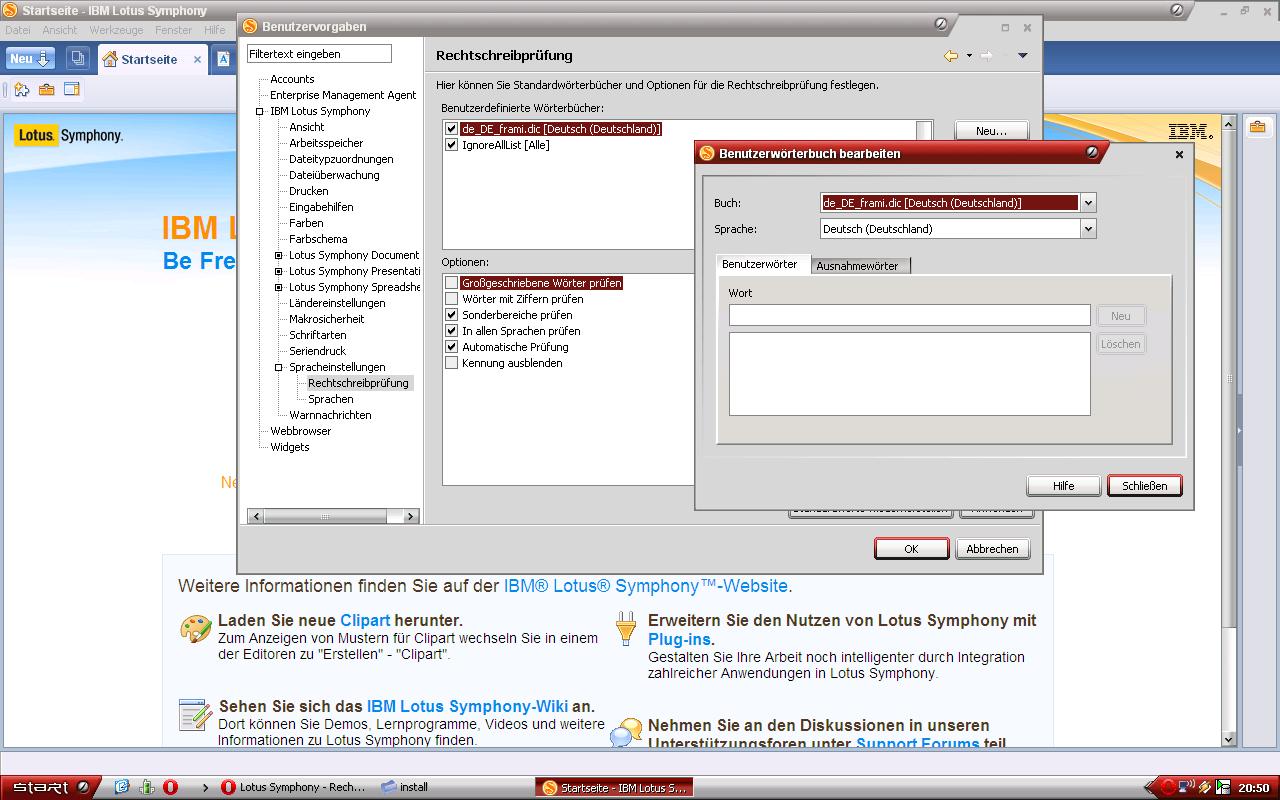This screenshot has width=1280, height=800.
Task: Collapse the Spracheinstellungen tree node
Action: tap(279, 367)
